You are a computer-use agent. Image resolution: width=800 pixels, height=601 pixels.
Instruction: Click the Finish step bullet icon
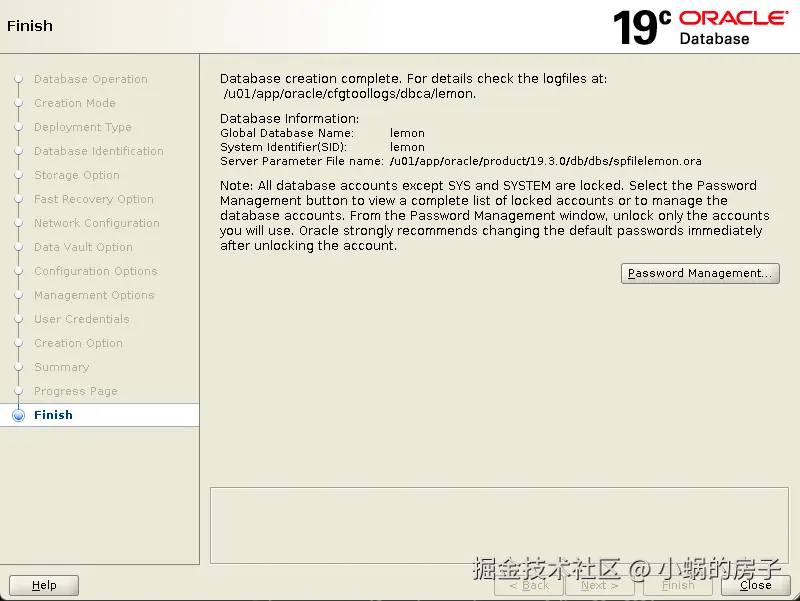[x=18, y=415]
